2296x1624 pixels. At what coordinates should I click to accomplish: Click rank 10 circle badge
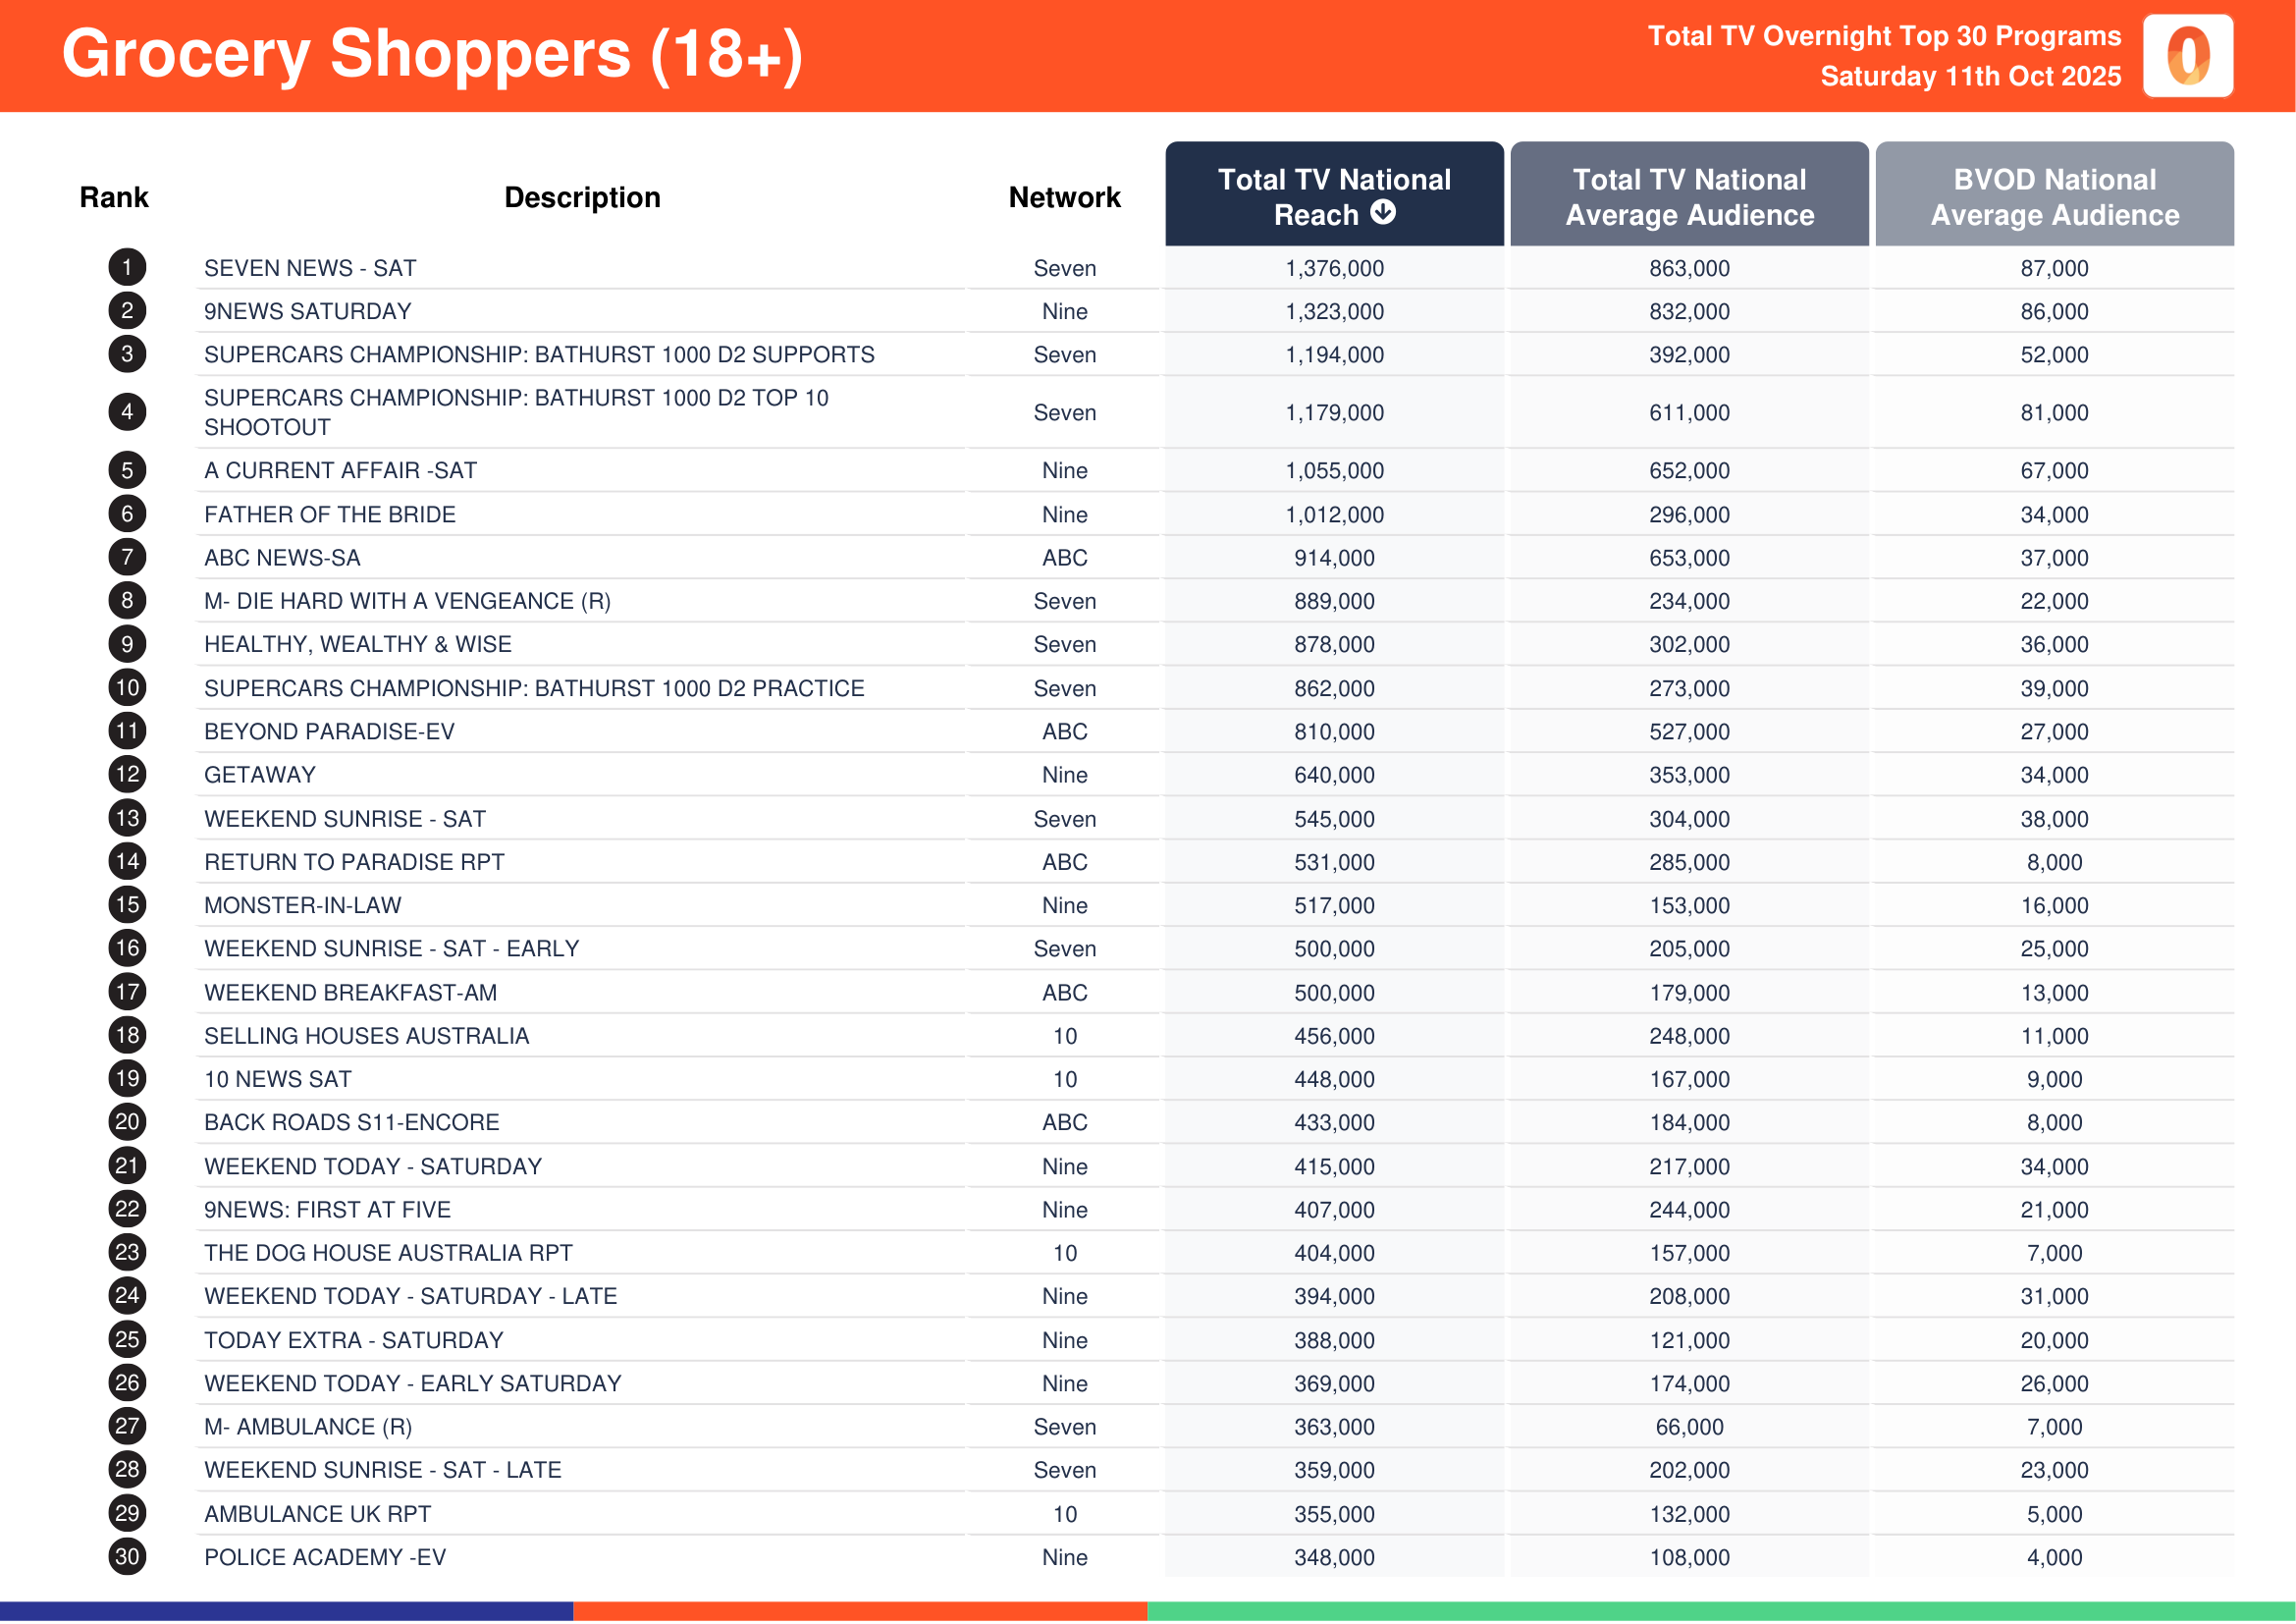click(127, 688)
